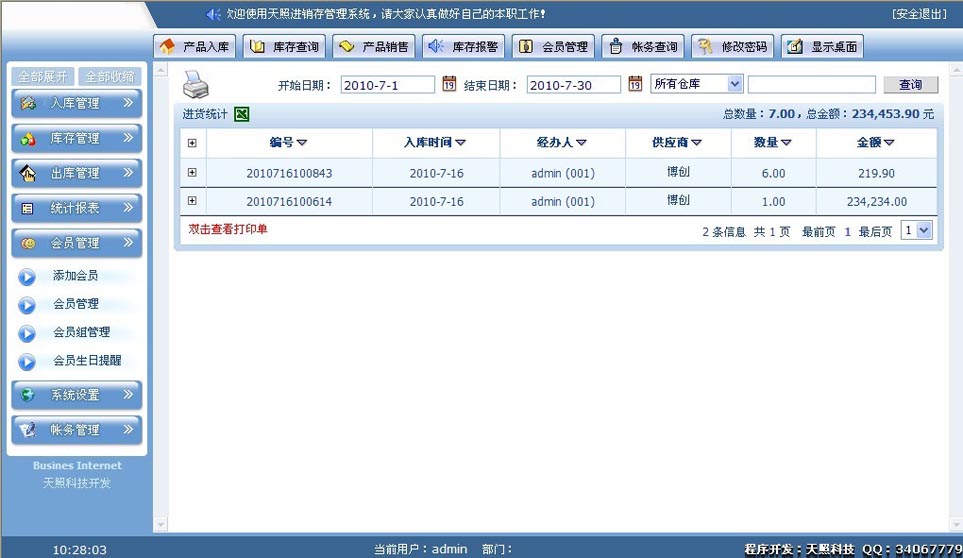Click the end date input field
Screen dimensions: 963x558
click(574, 85)
